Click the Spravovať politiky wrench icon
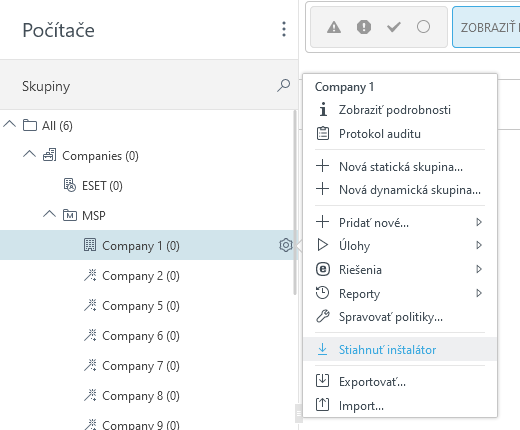This screenshot has height=430, width=520. (x=323, y=316)
